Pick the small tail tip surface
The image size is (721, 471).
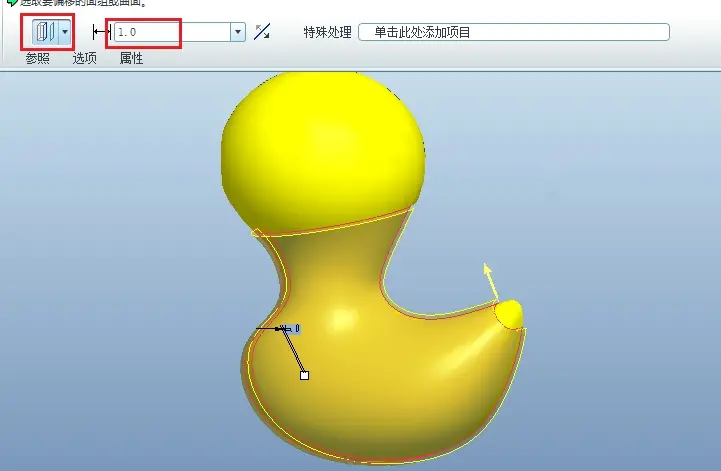tap(510, 314)
